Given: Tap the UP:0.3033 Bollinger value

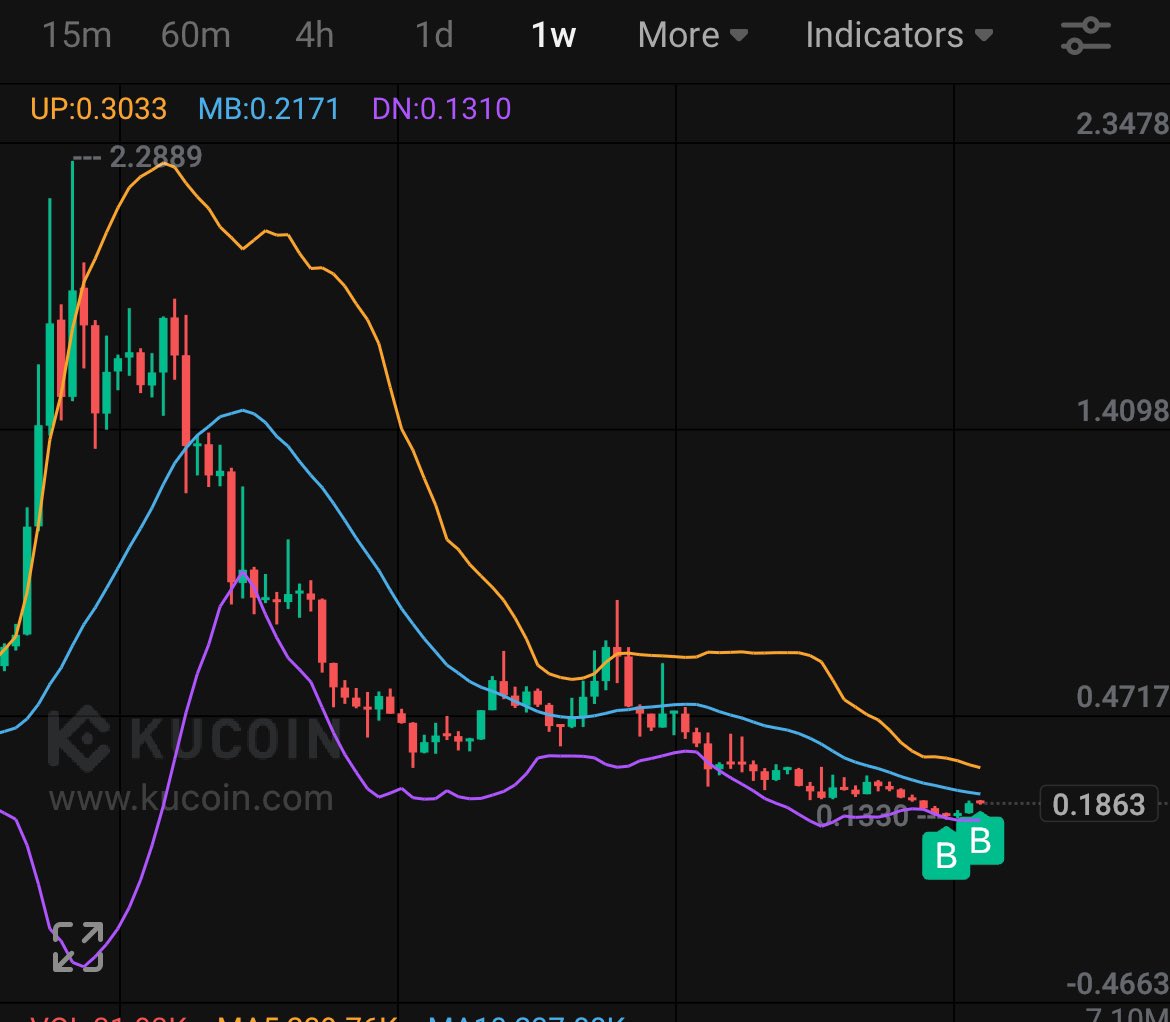Looking at the screenshot, I should (98, 110).
